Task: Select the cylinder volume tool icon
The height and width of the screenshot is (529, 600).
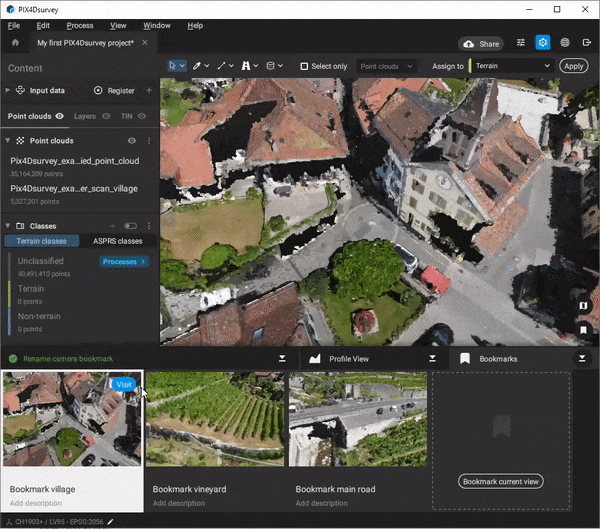Action: point(270,66)
